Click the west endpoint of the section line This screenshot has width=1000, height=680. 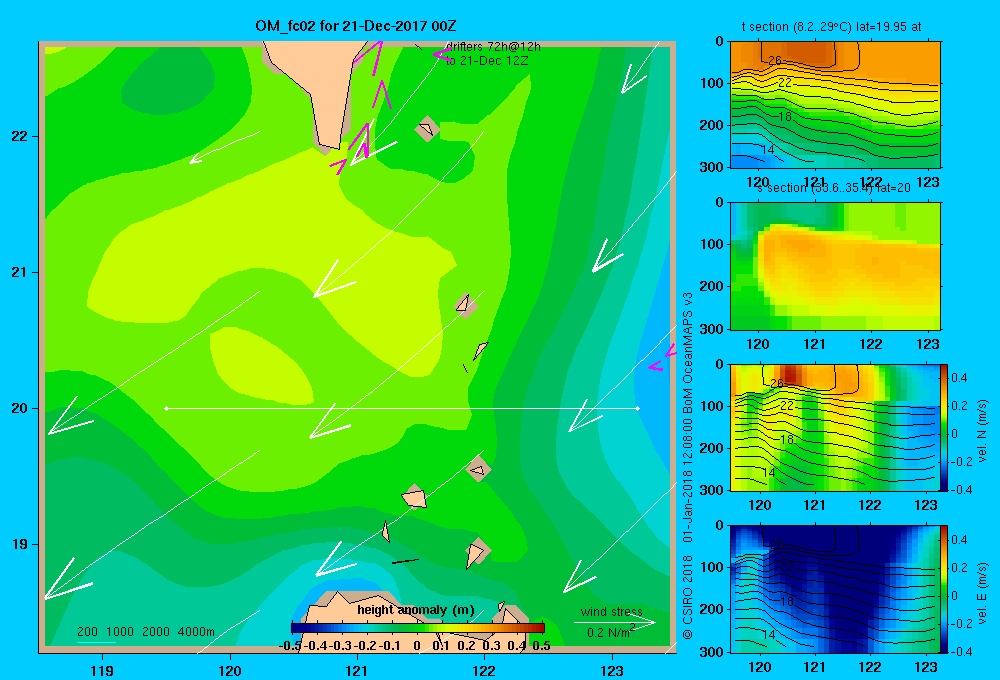[x=166, y=408]
